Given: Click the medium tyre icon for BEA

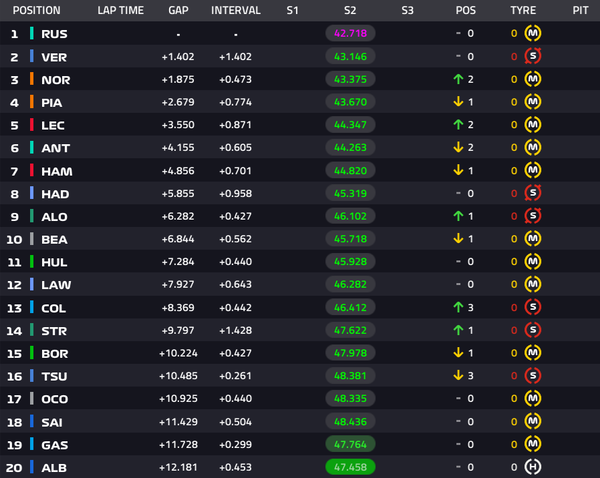Looking at the screenshot, I should pyautogui.click(x=533, y=239).
